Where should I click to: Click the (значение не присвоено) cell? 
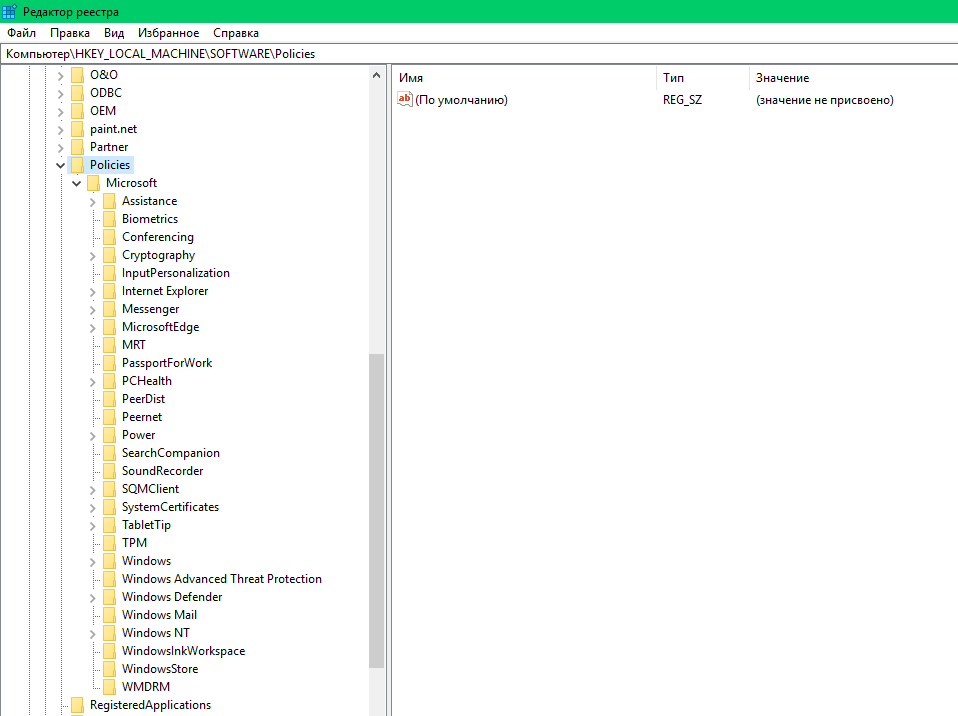coord(825,100)
